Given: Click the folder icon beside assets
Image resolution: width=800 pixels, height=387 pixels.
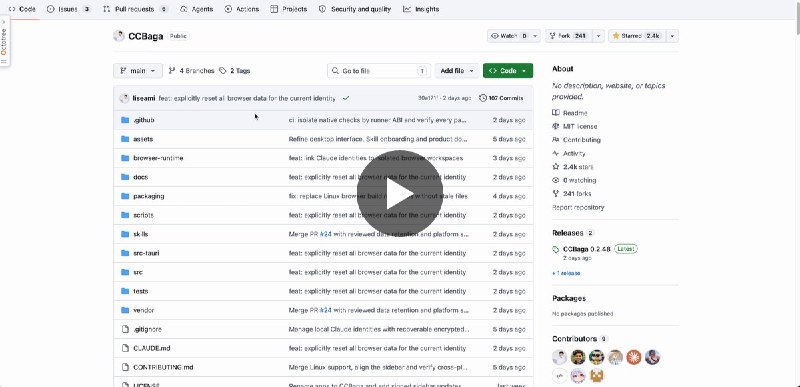Looking at the screenshot, I should point(125,139).
